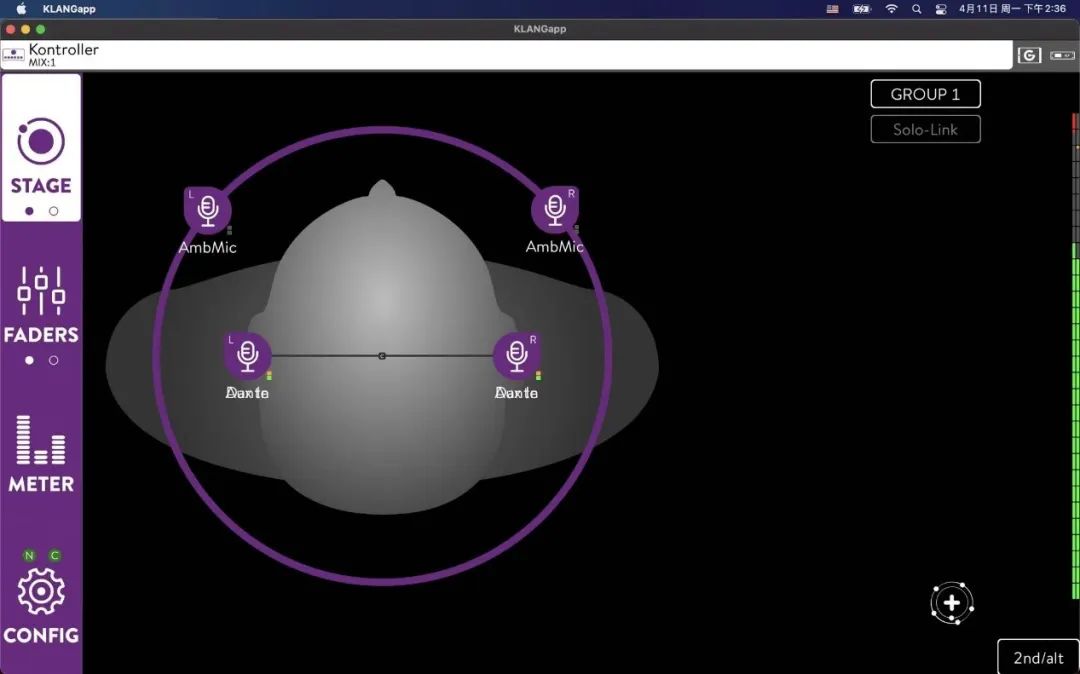Click the green N status indicator

coord(29,556)
